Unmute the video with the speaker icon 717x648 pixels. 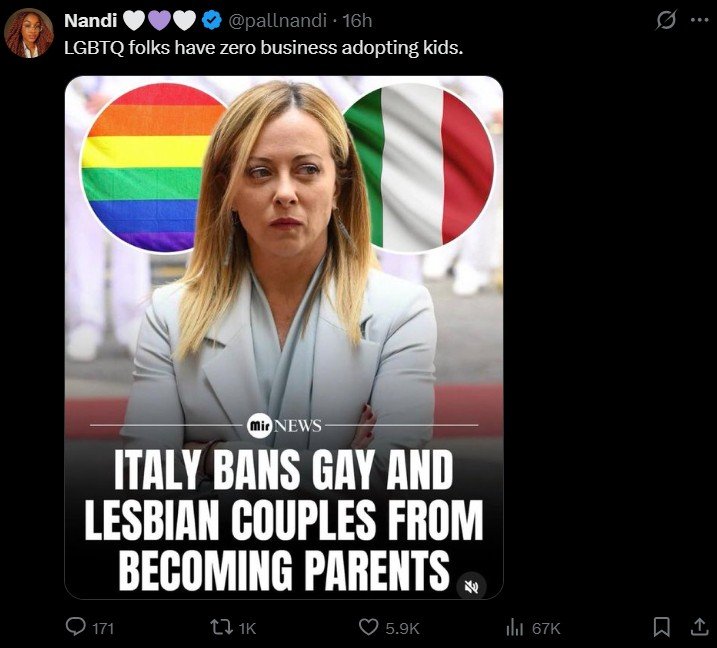click(471, 586)
